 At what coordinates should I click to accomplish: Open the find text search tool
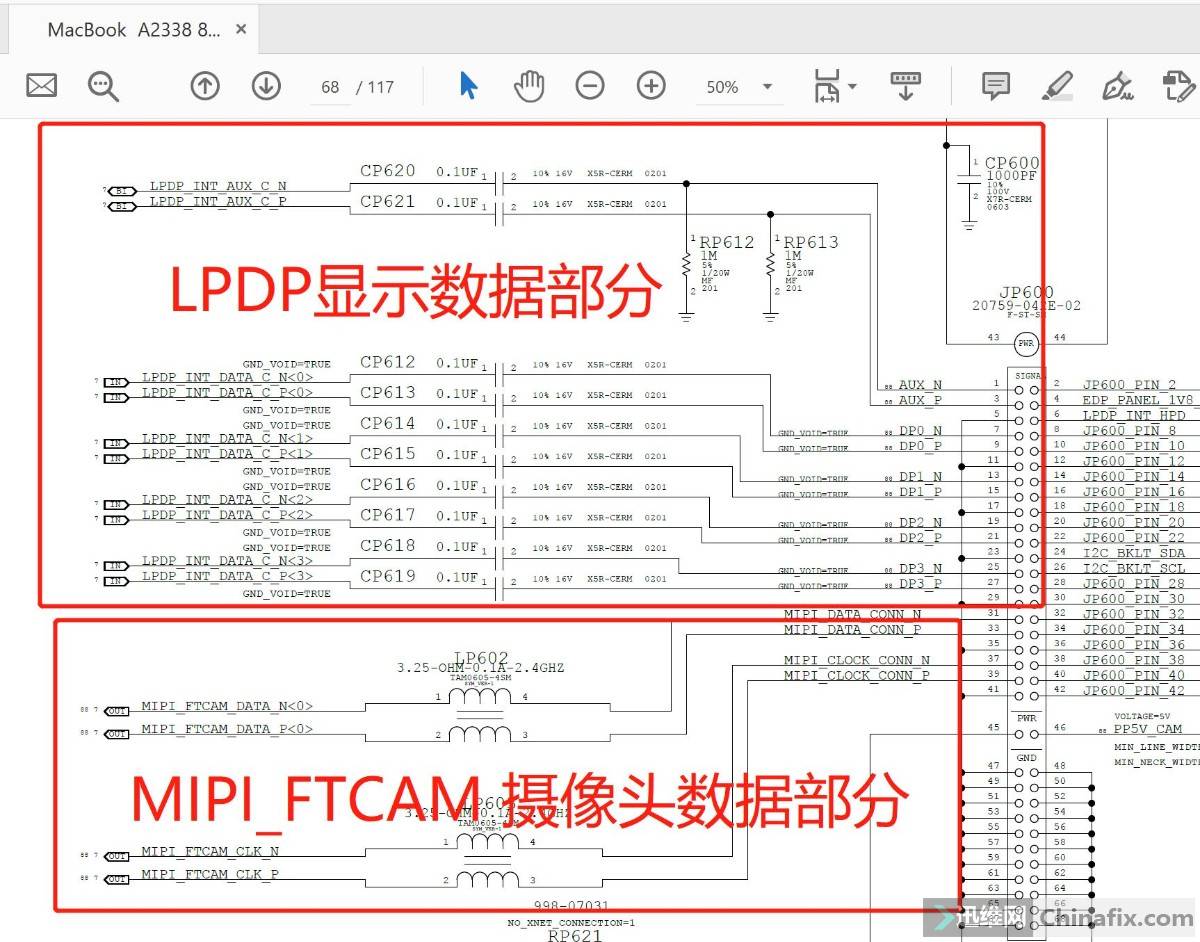coord(103,86)
